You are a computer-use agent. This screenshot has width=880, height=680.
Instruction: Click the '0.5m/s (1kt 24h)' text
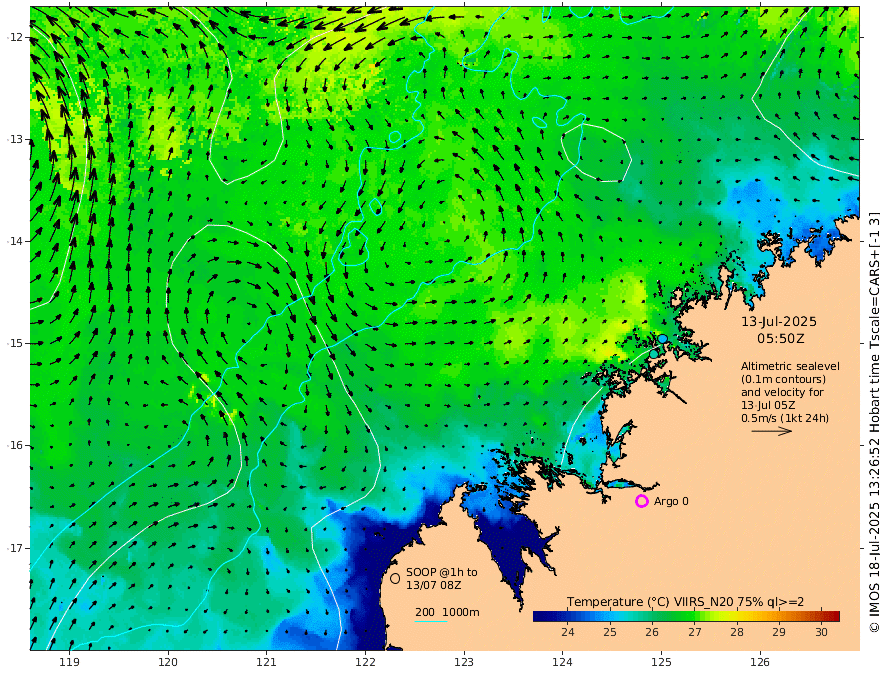785,418
